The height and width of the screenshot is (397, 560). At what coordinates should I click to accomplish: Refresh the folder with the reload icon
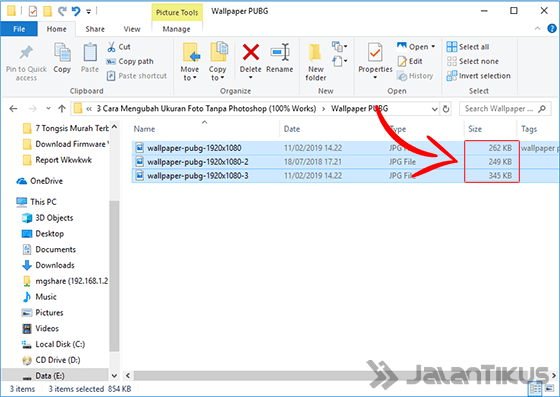point(446,109)
